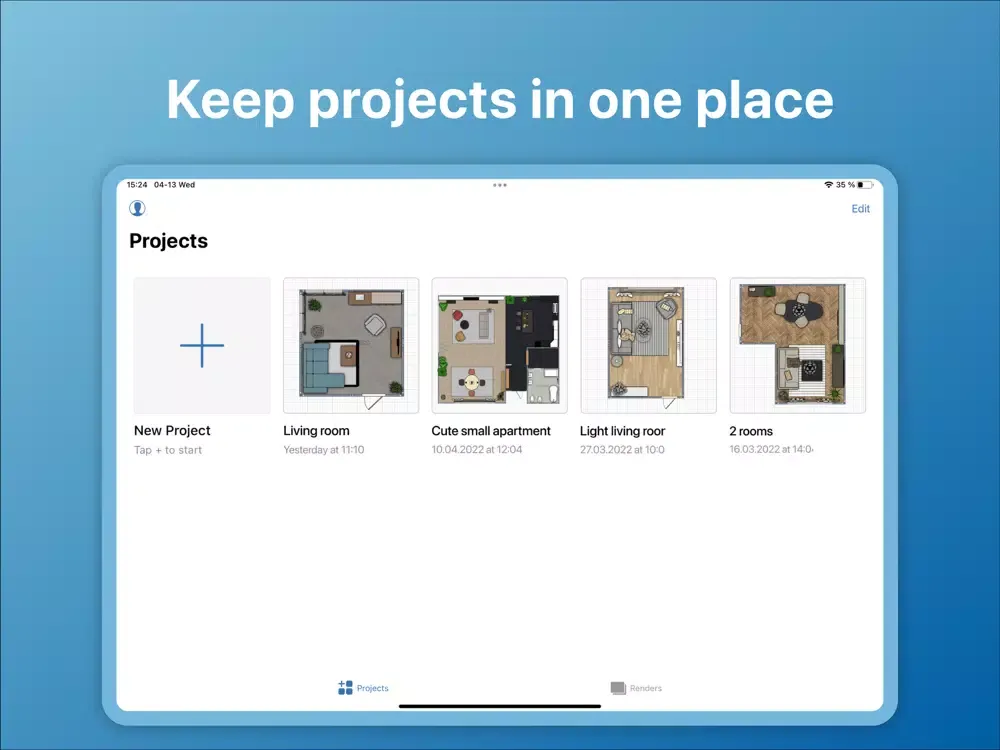Click the Projects page heading
Viewport: 1000px width, 750px height.
point(168,241)
